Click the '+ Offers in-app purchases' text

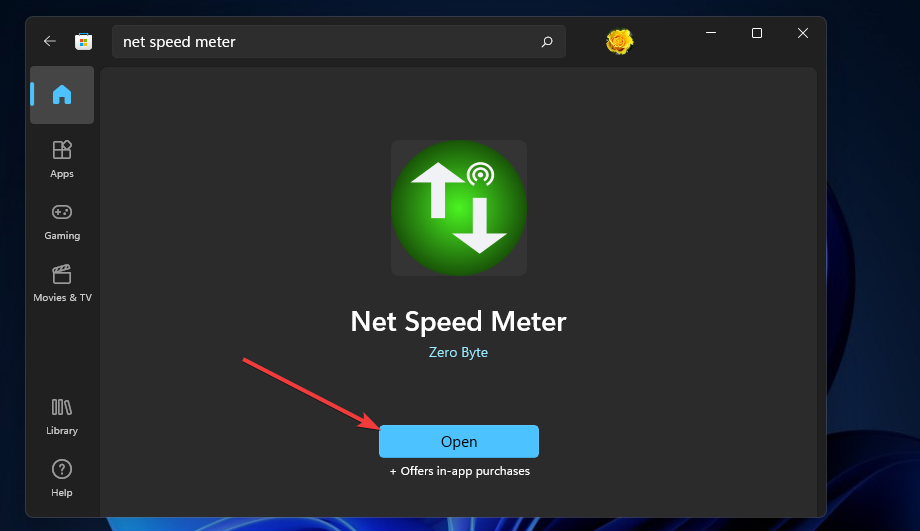click(459, 471)
